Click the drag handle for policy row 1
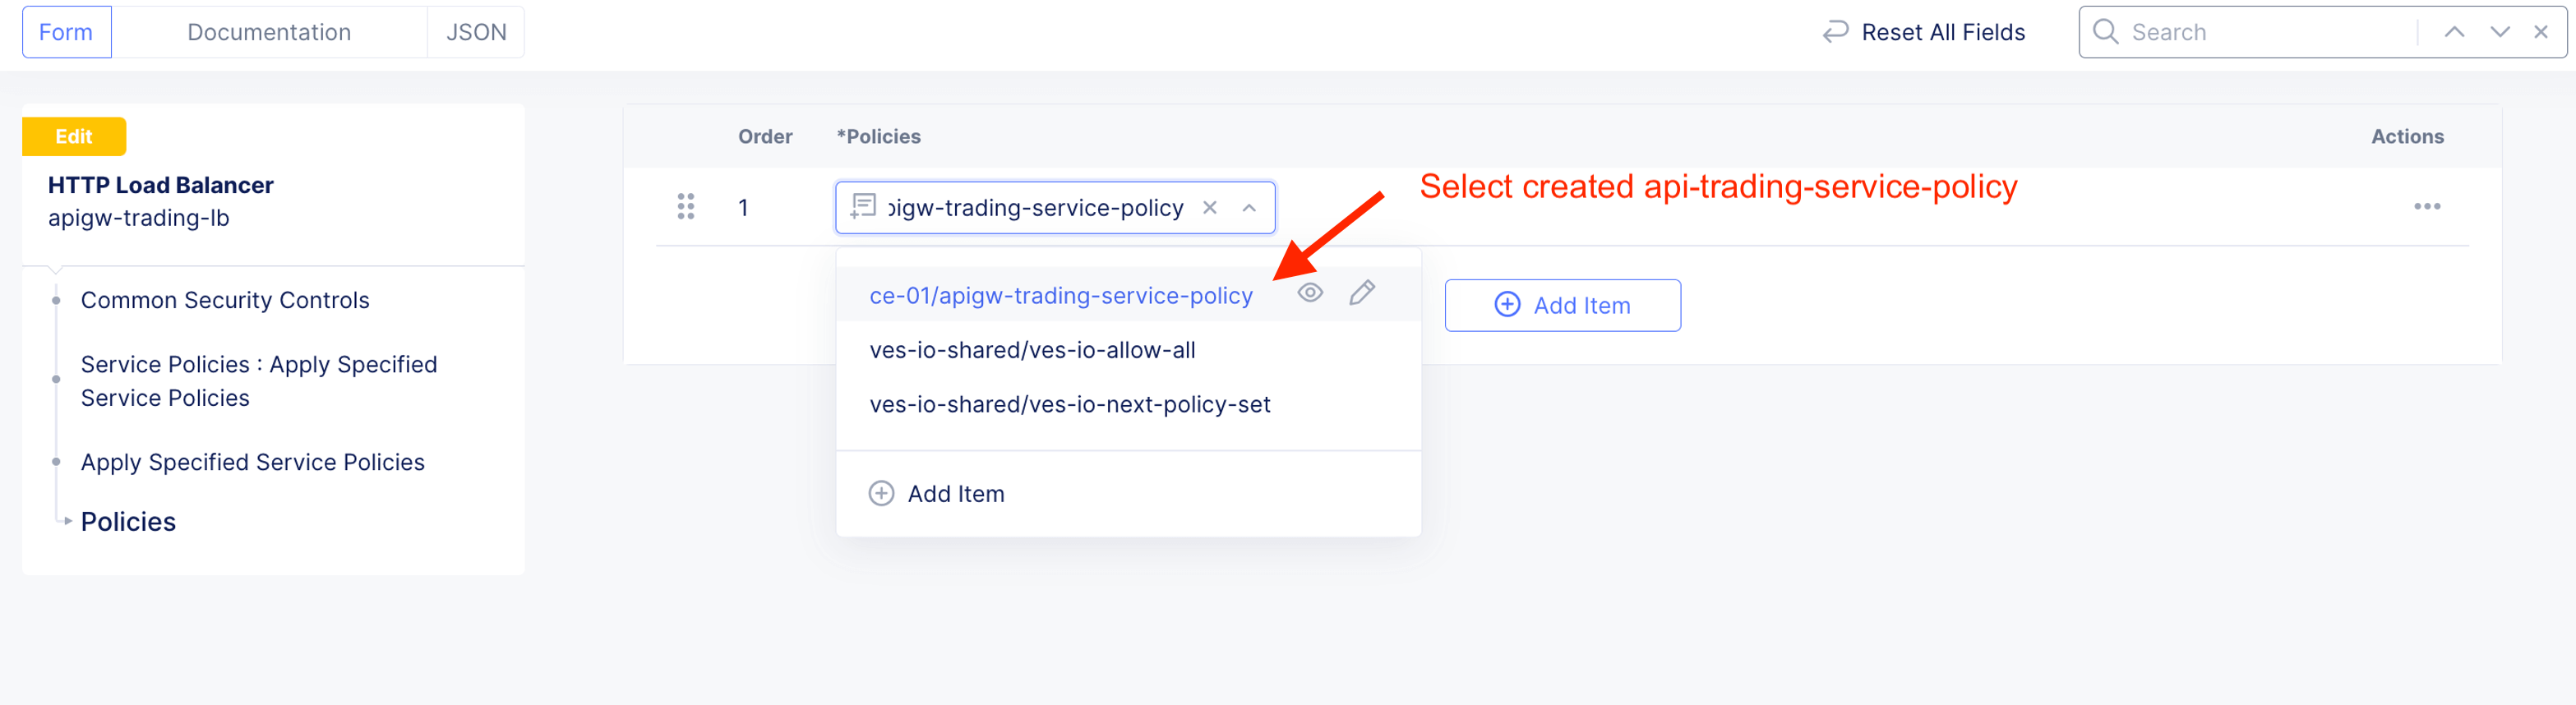2576x705 pixels. [x=686, y=207]
